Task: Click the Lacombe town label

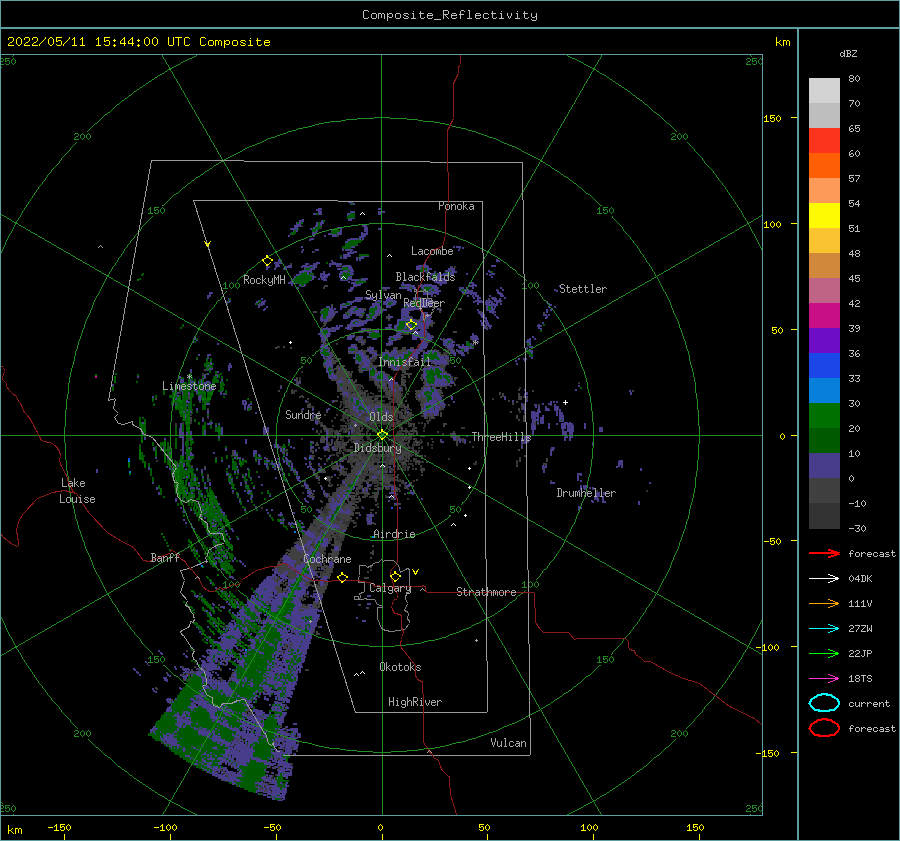Action: coord(432,251)
